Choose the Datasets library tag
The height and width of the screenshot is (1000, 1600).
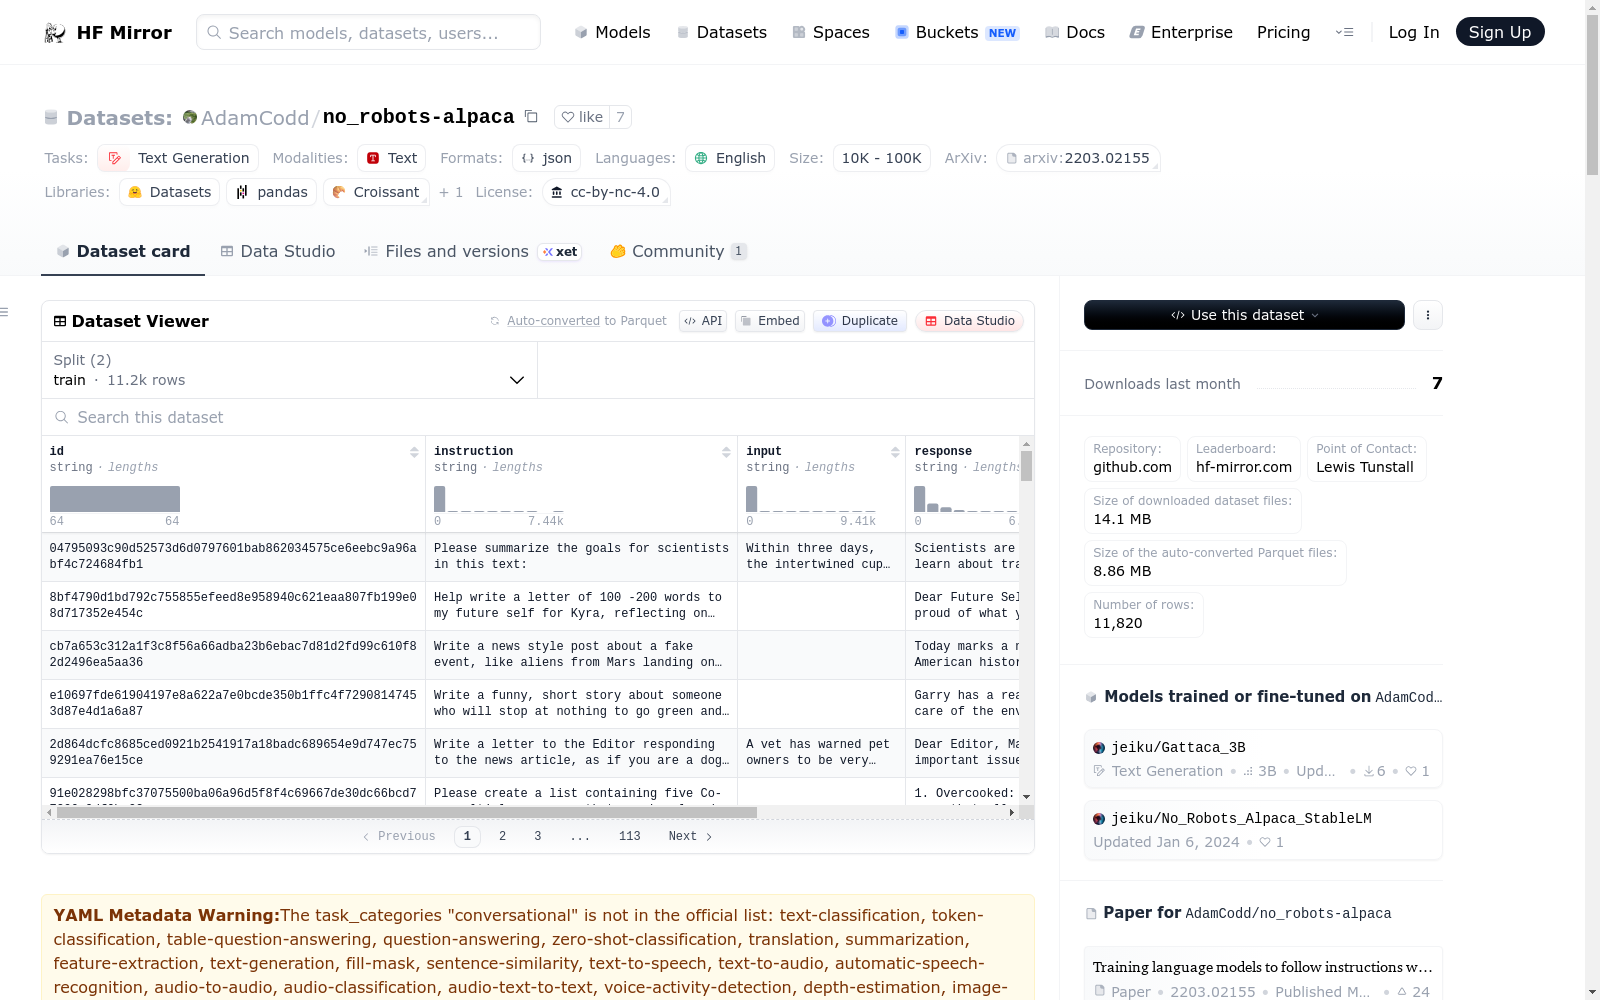170,192
